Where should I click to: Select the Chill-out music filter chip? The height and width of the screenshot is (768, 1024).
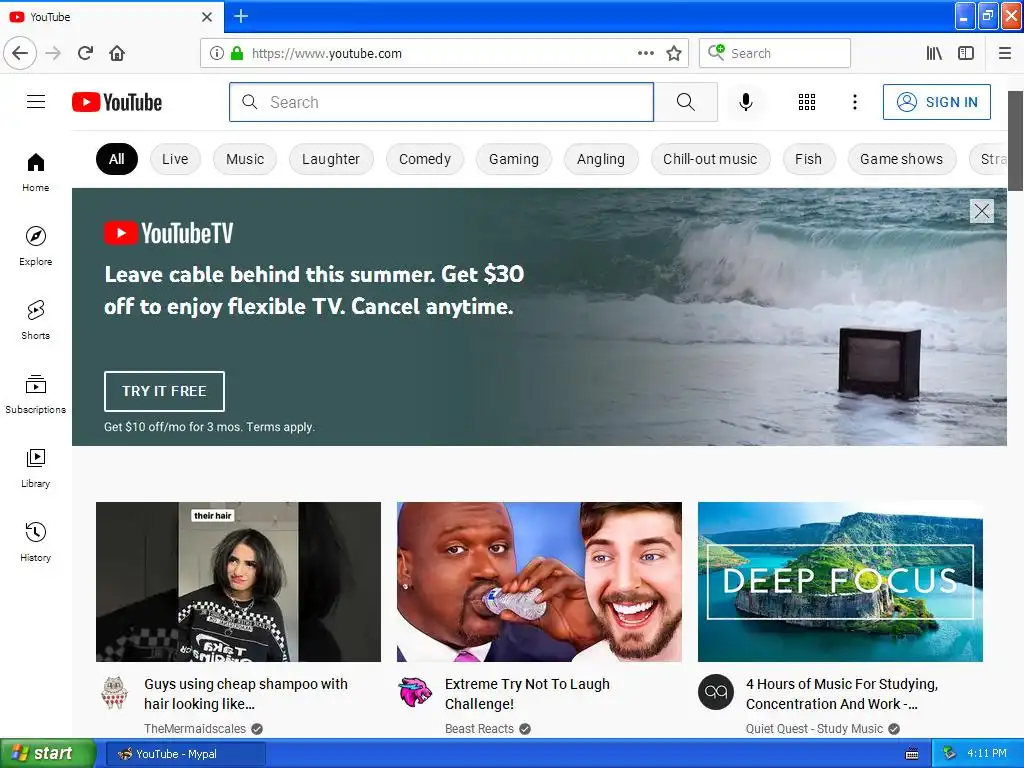(x=710, y=159)
